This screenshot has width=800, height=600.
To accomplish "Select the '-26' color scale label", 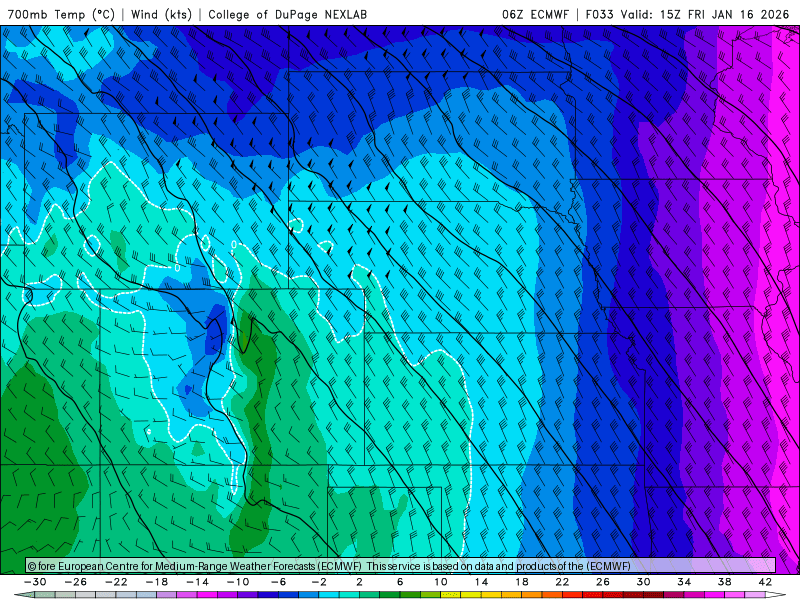I will click(76, 582).
